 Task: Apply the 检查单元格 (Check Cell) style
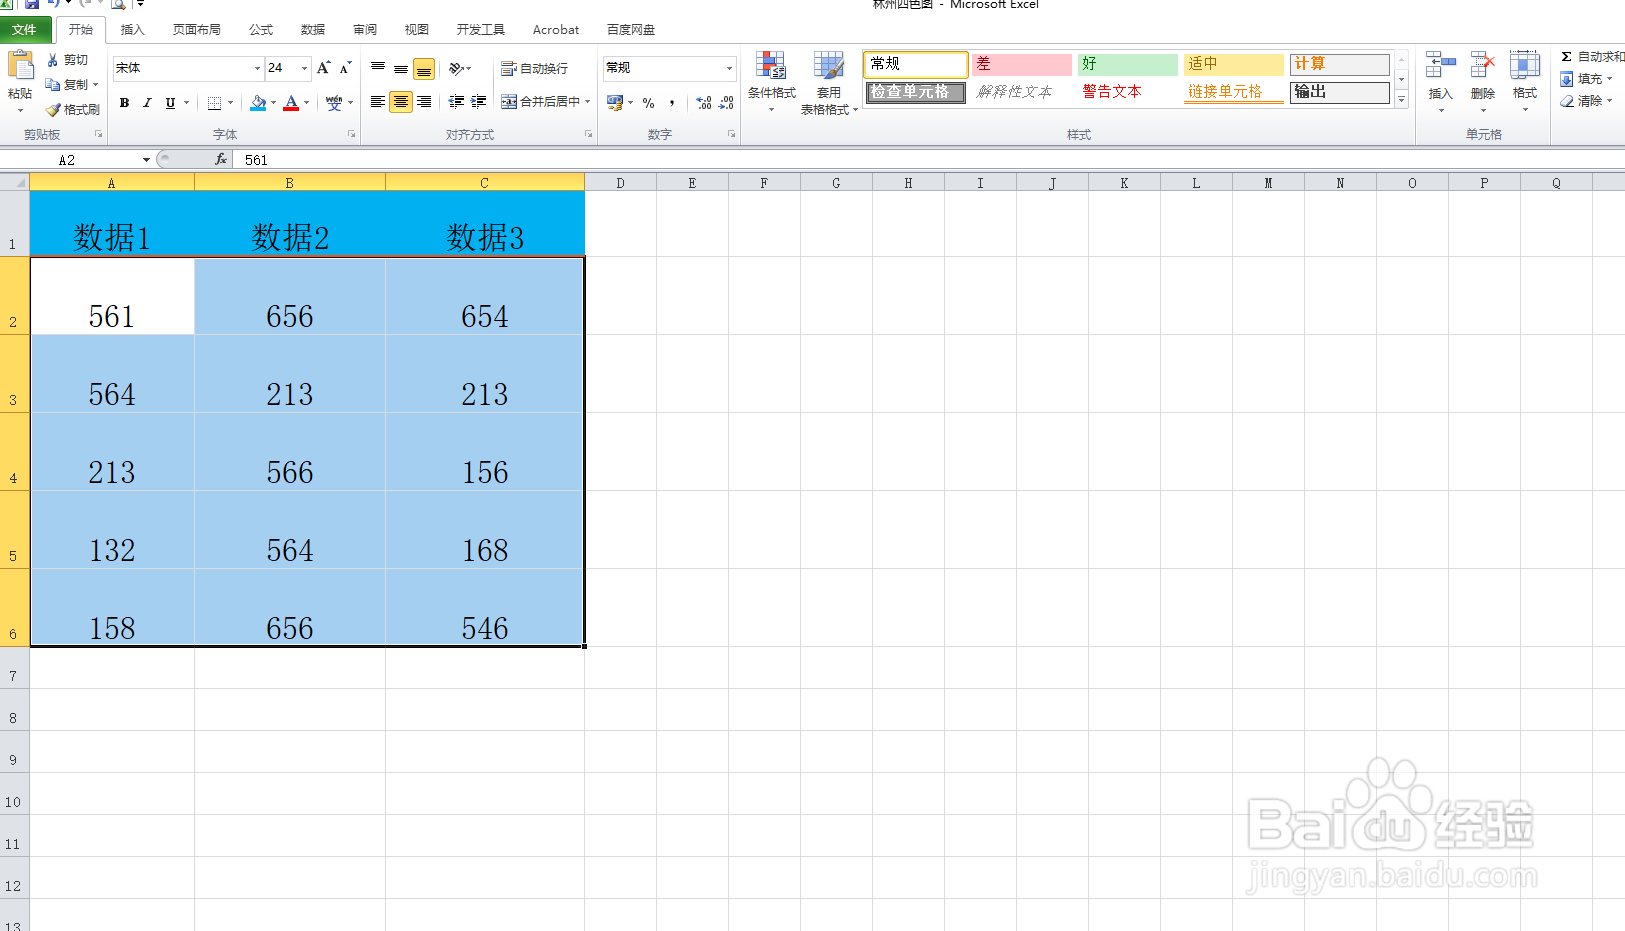tap(916, 92)
